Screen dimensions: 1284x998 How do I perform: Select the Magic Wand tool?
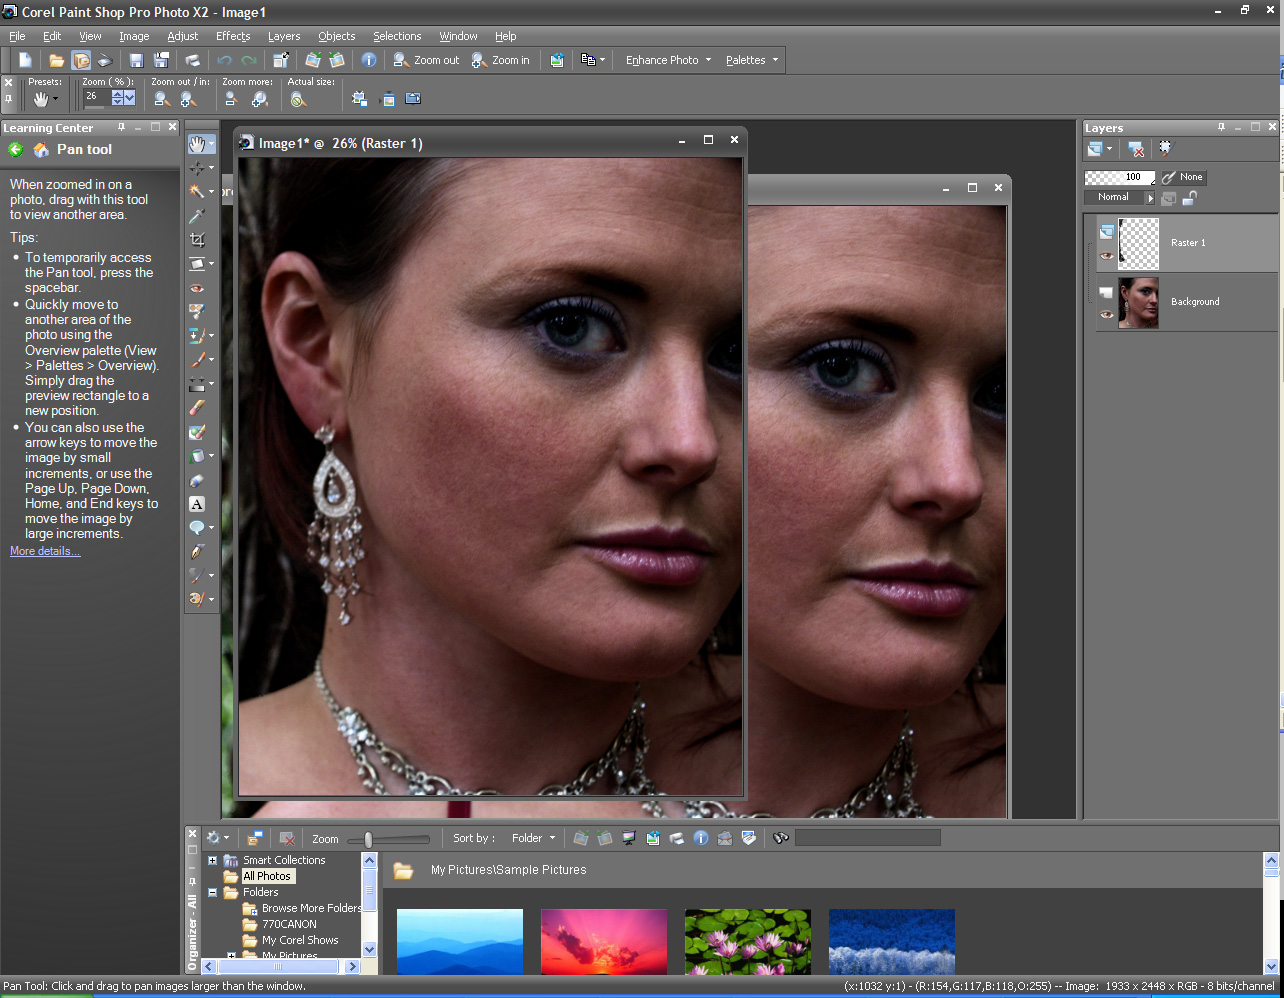coord(197,191)
